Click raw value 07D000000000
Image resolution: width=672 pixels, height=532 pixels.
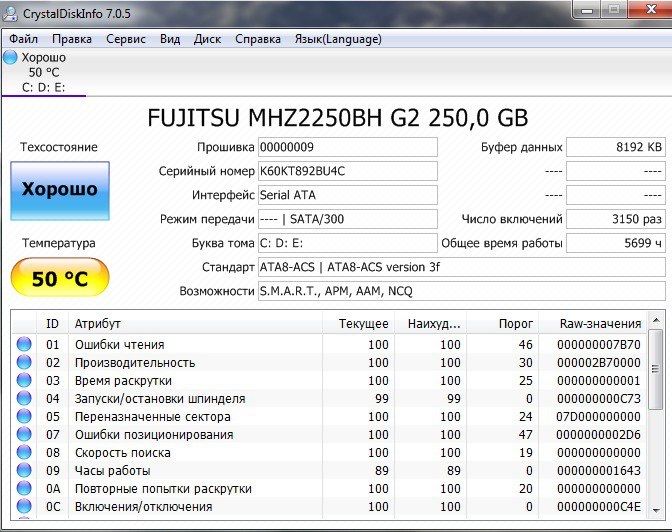pyautogui.click(x=598, y=417)
